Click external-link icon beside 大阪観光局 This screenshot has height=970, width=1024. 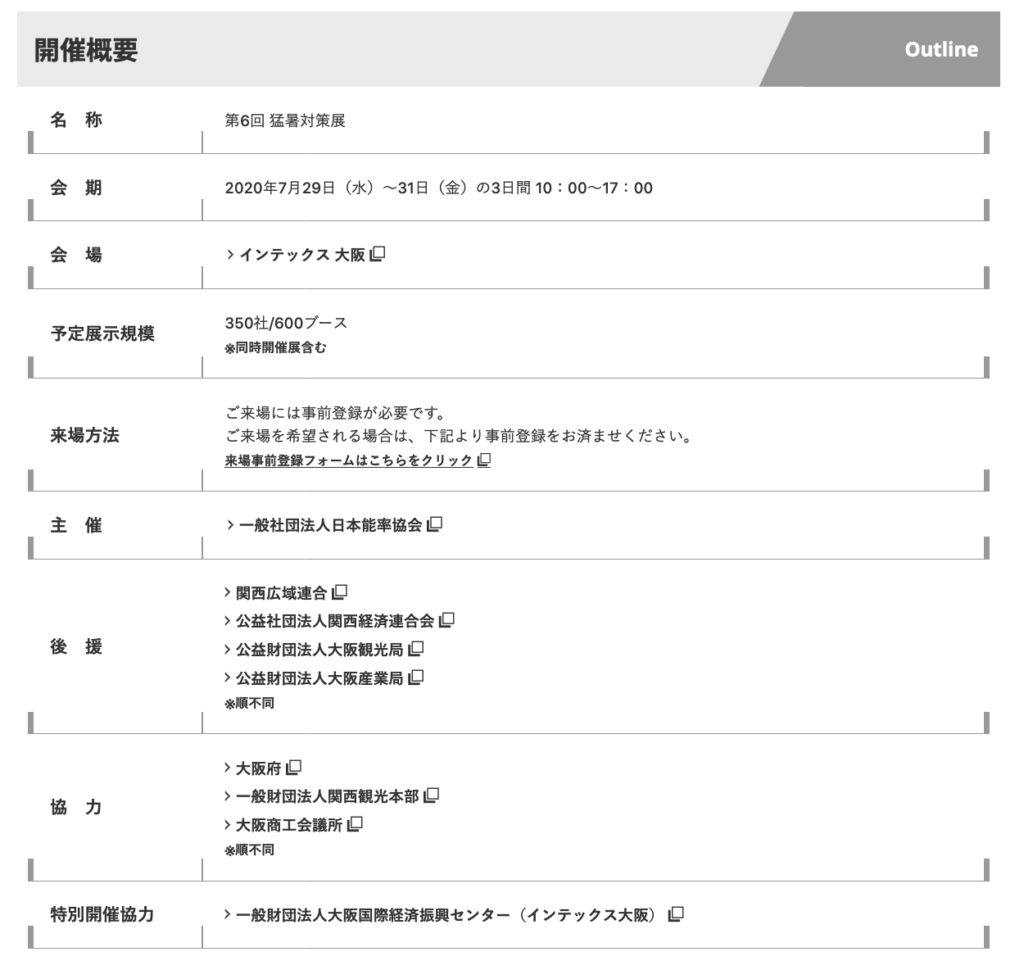[416, 649]
